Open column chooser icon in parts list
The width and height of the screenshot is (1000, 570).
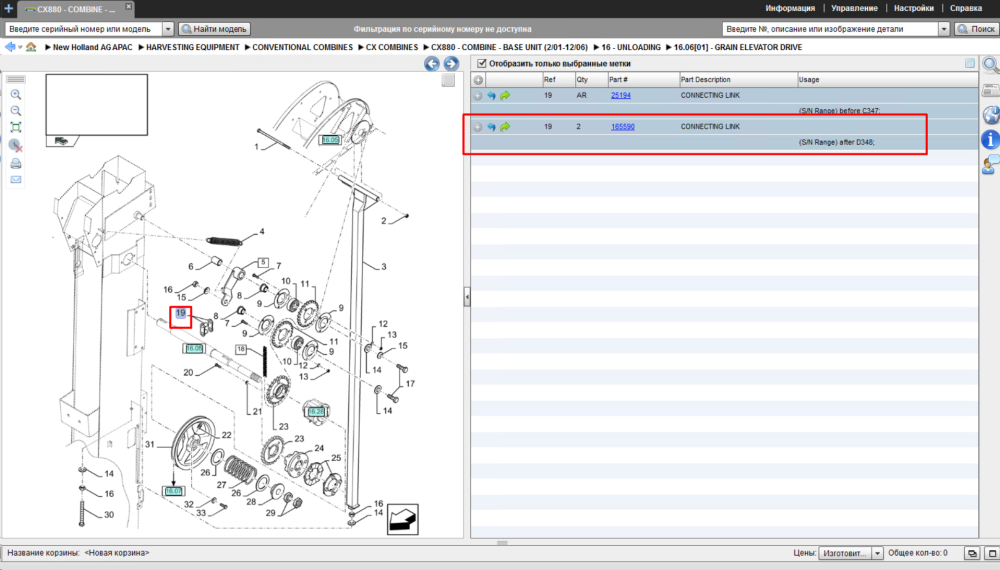click(969, 63)
